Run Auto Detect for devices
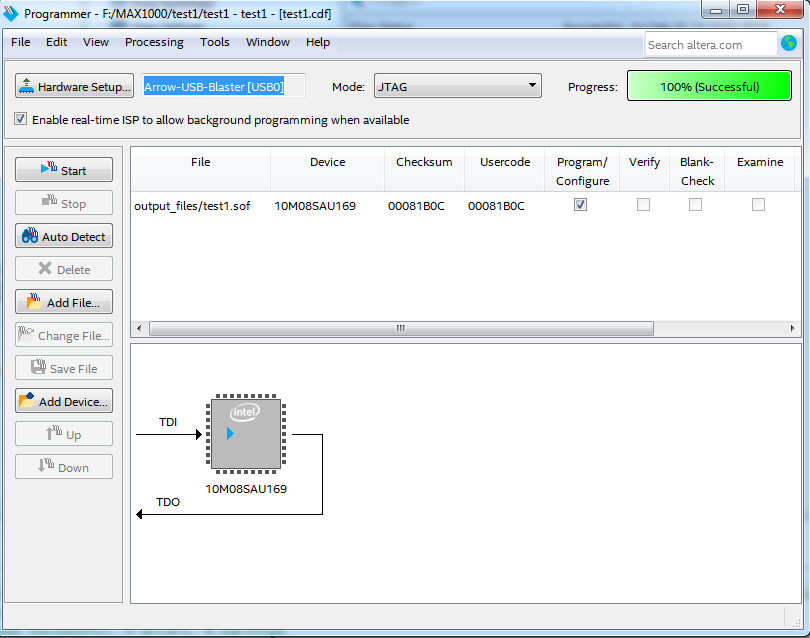The height and width of the screenshot is (638, 810). point(64,236)
